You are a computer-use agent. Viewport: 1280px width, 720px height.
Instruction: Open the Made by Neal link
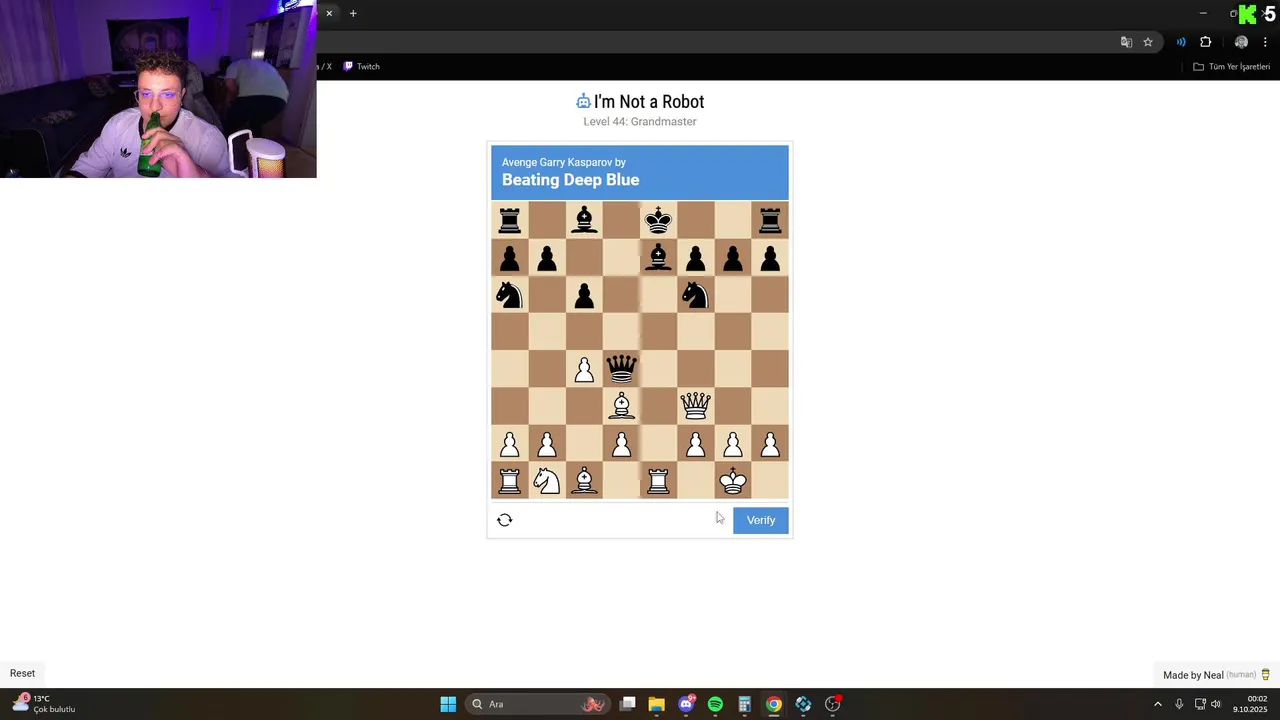[x=1216, y=675]
